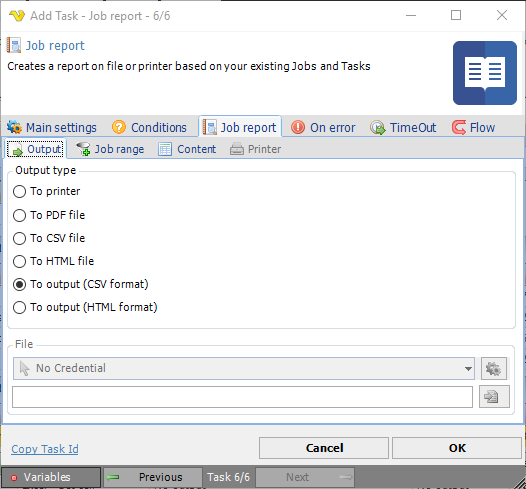The width and height of the screenshot is (526, 489).
Task: Click the On error exclamation icon
Action: click(298, 127)
